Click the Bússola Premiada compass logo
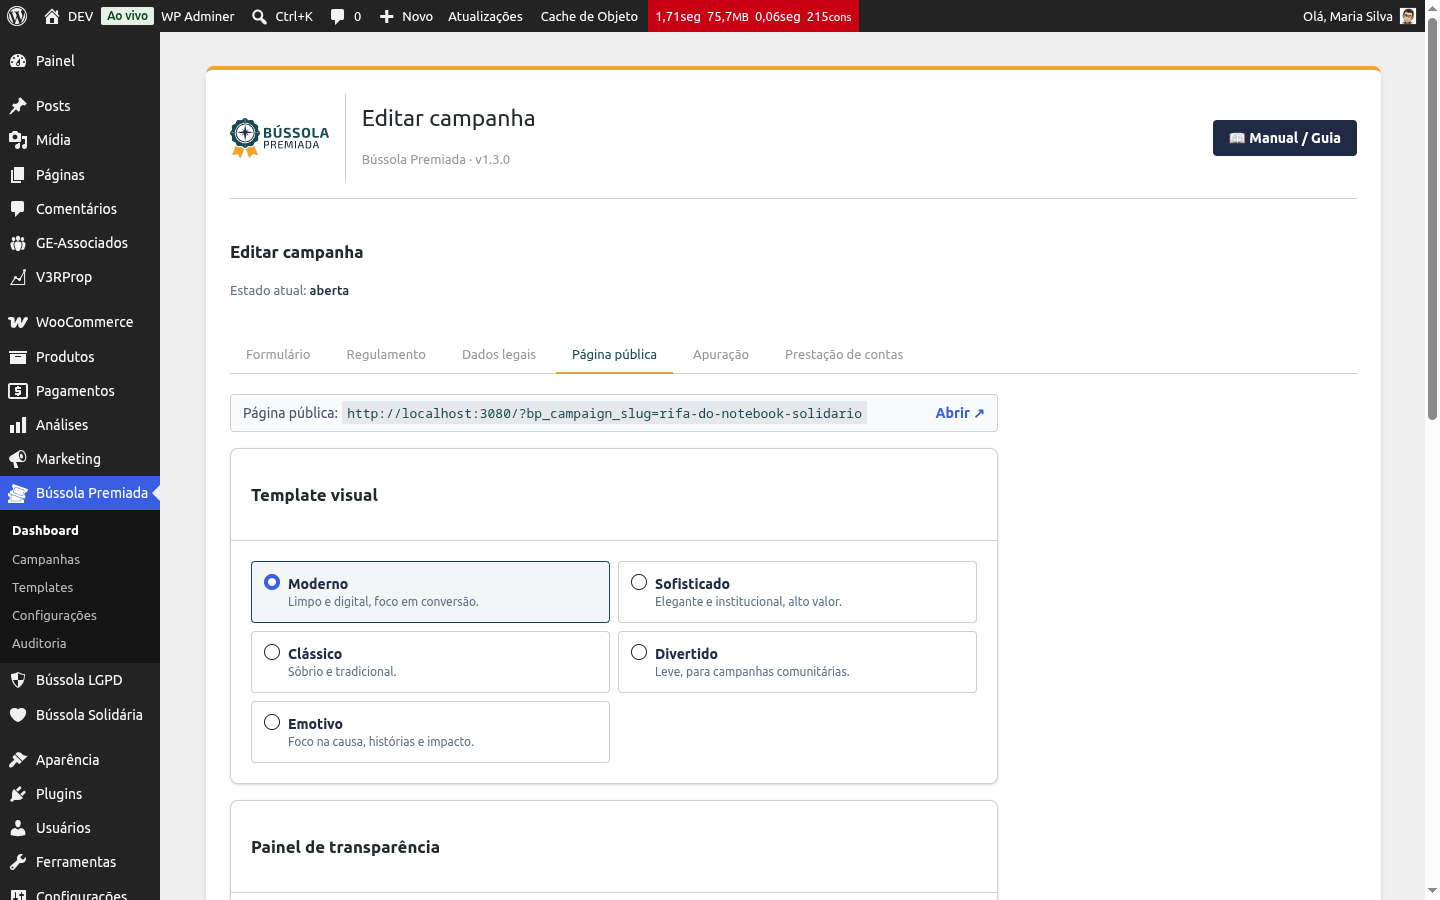Viewport: 1440px width, 900px height. pos(279,138)
